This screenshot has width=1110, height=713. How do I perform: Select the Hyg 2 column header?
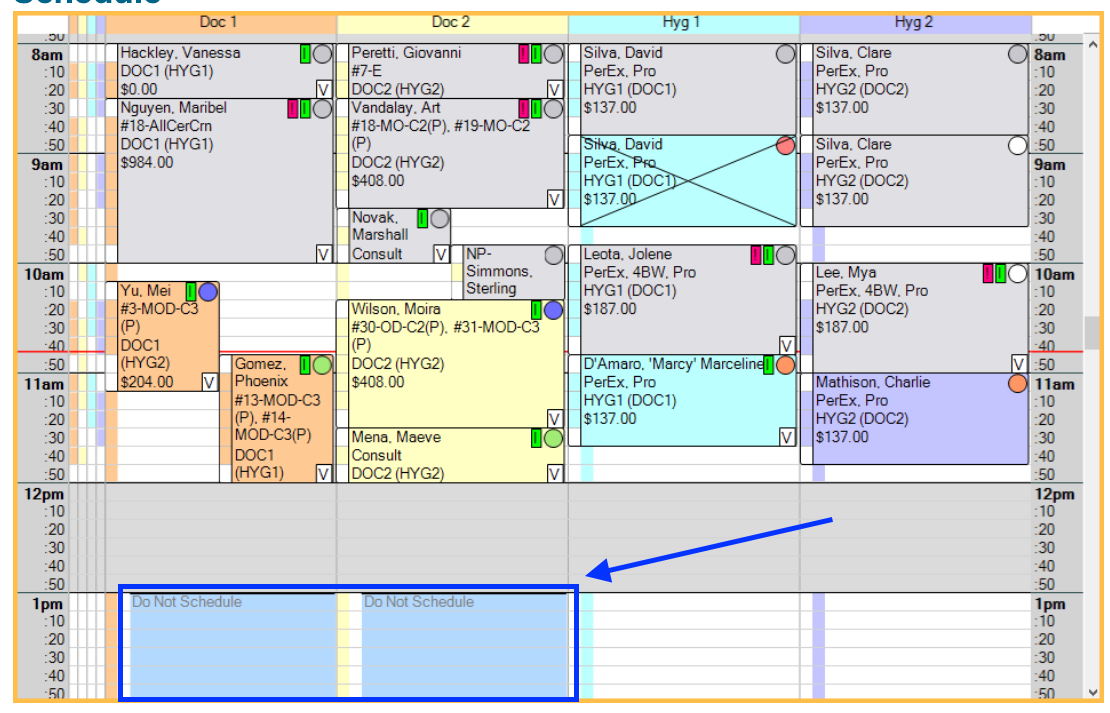point(915,22)
